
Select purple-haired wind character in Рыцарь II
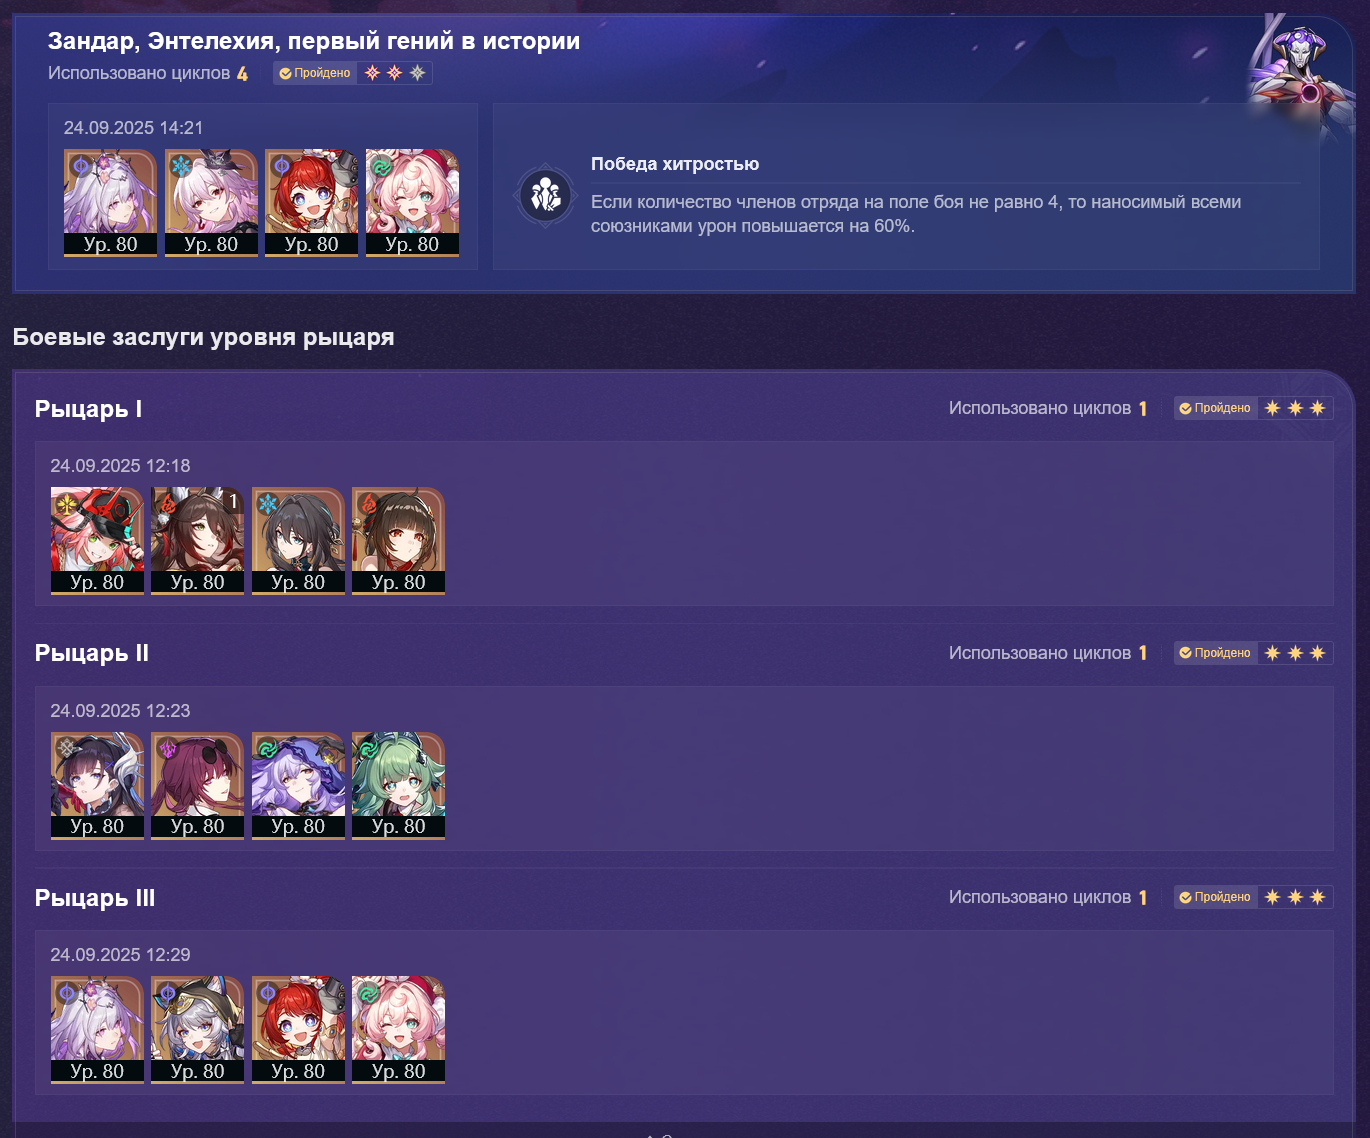point(298,786)
